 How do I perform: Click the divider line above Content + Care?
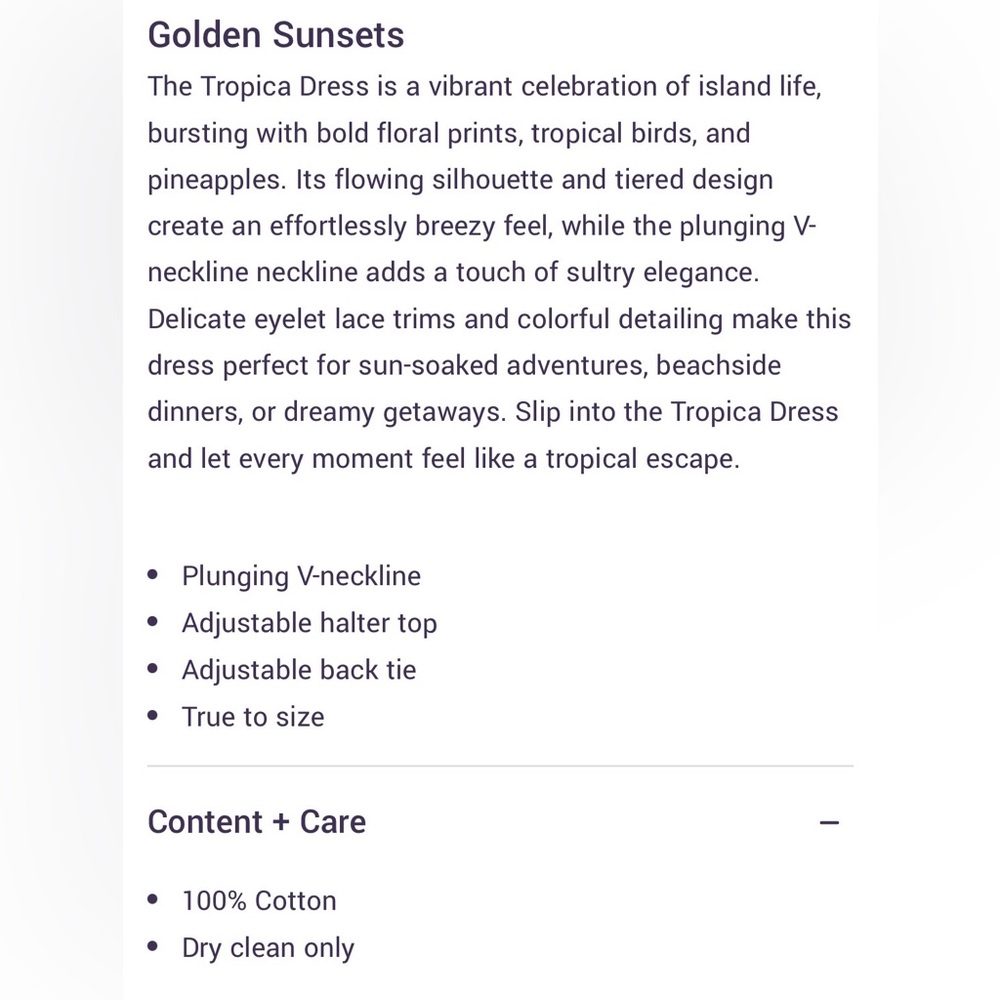tap(500, 766)
